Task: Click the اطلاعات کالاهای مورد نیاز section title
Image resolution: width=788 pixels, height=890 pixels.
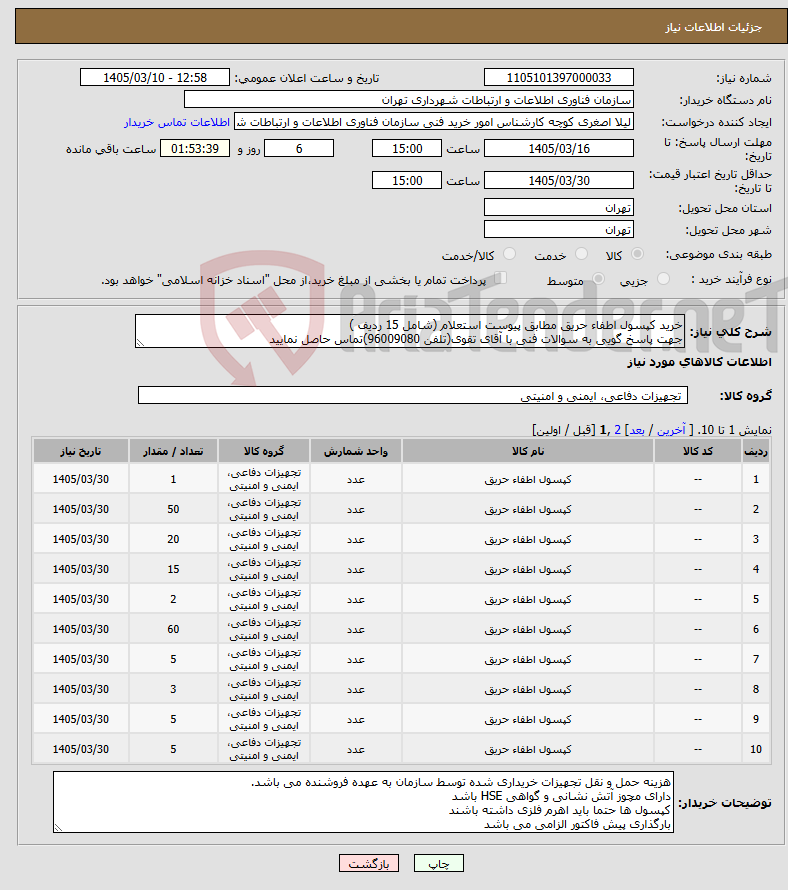Action: coord(699,362)
